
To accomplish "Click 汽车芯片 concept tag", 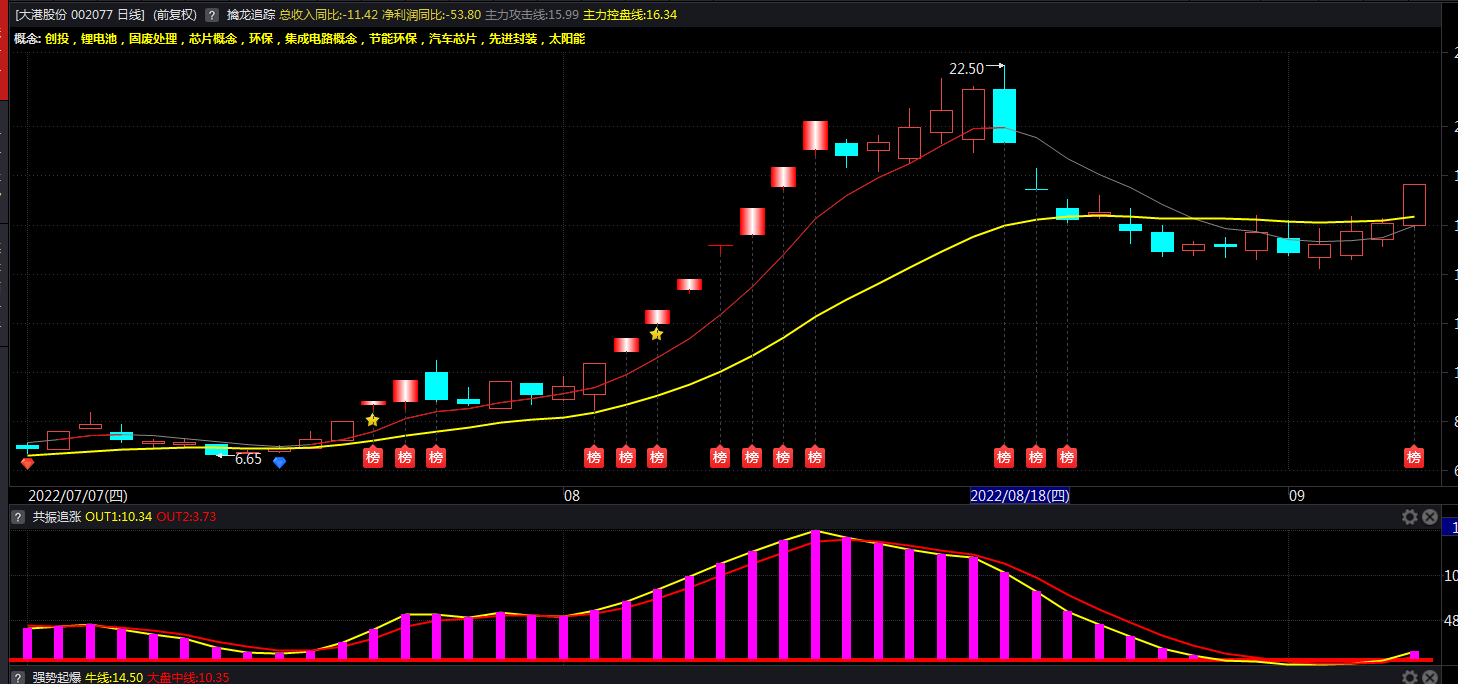I will click(453, 38).
